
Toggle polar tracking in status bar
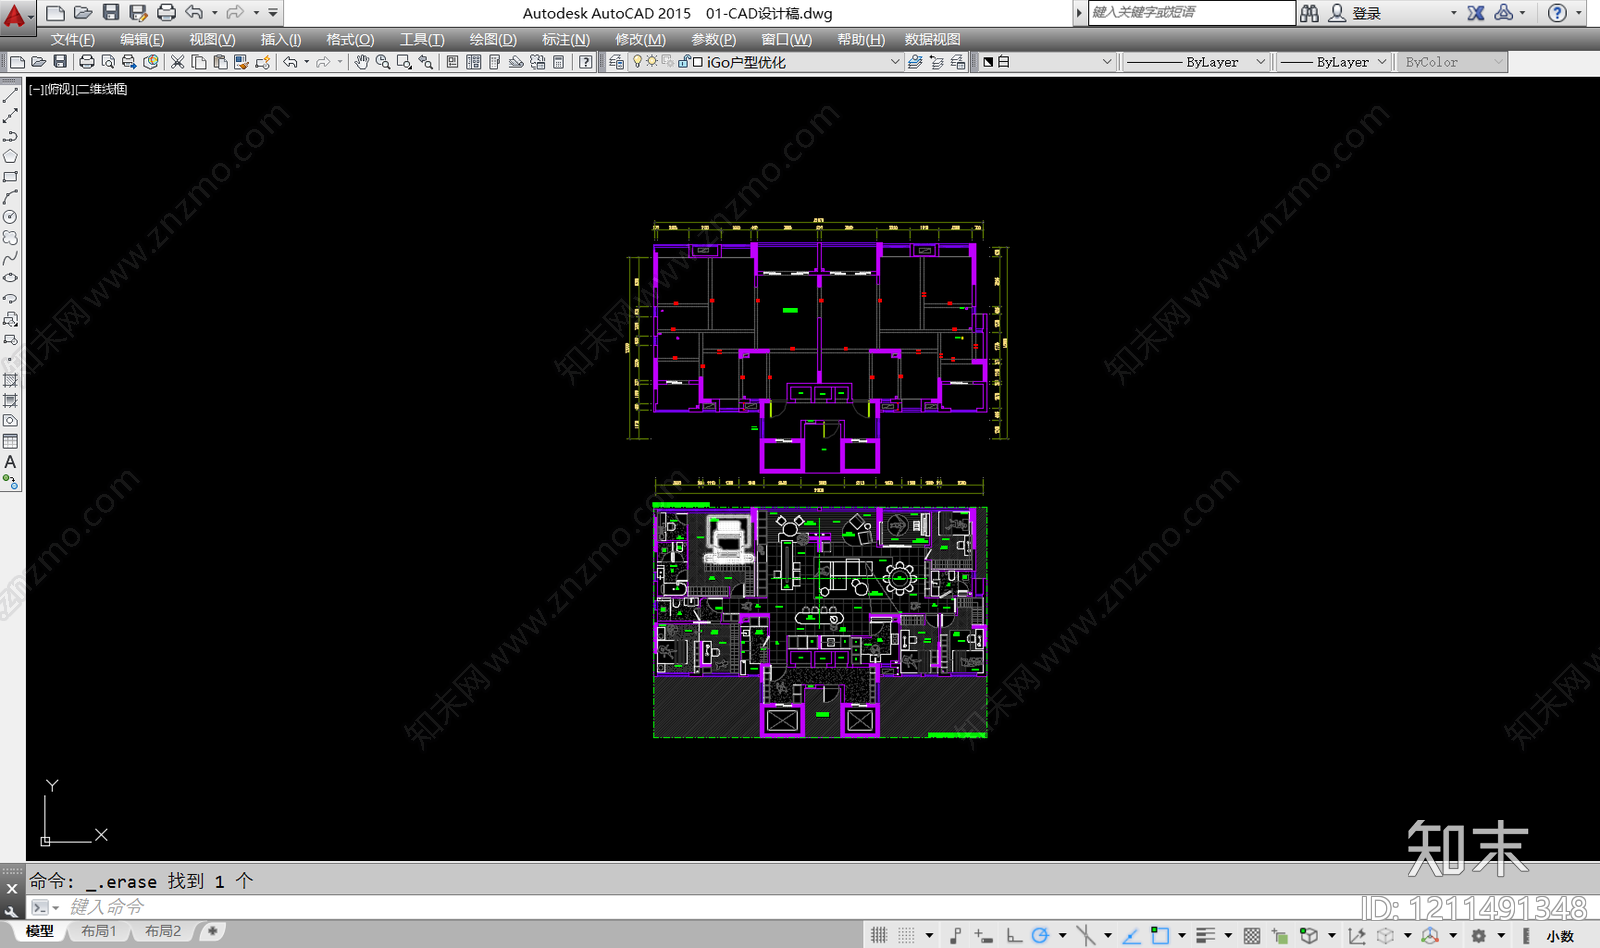point(1040,935)
